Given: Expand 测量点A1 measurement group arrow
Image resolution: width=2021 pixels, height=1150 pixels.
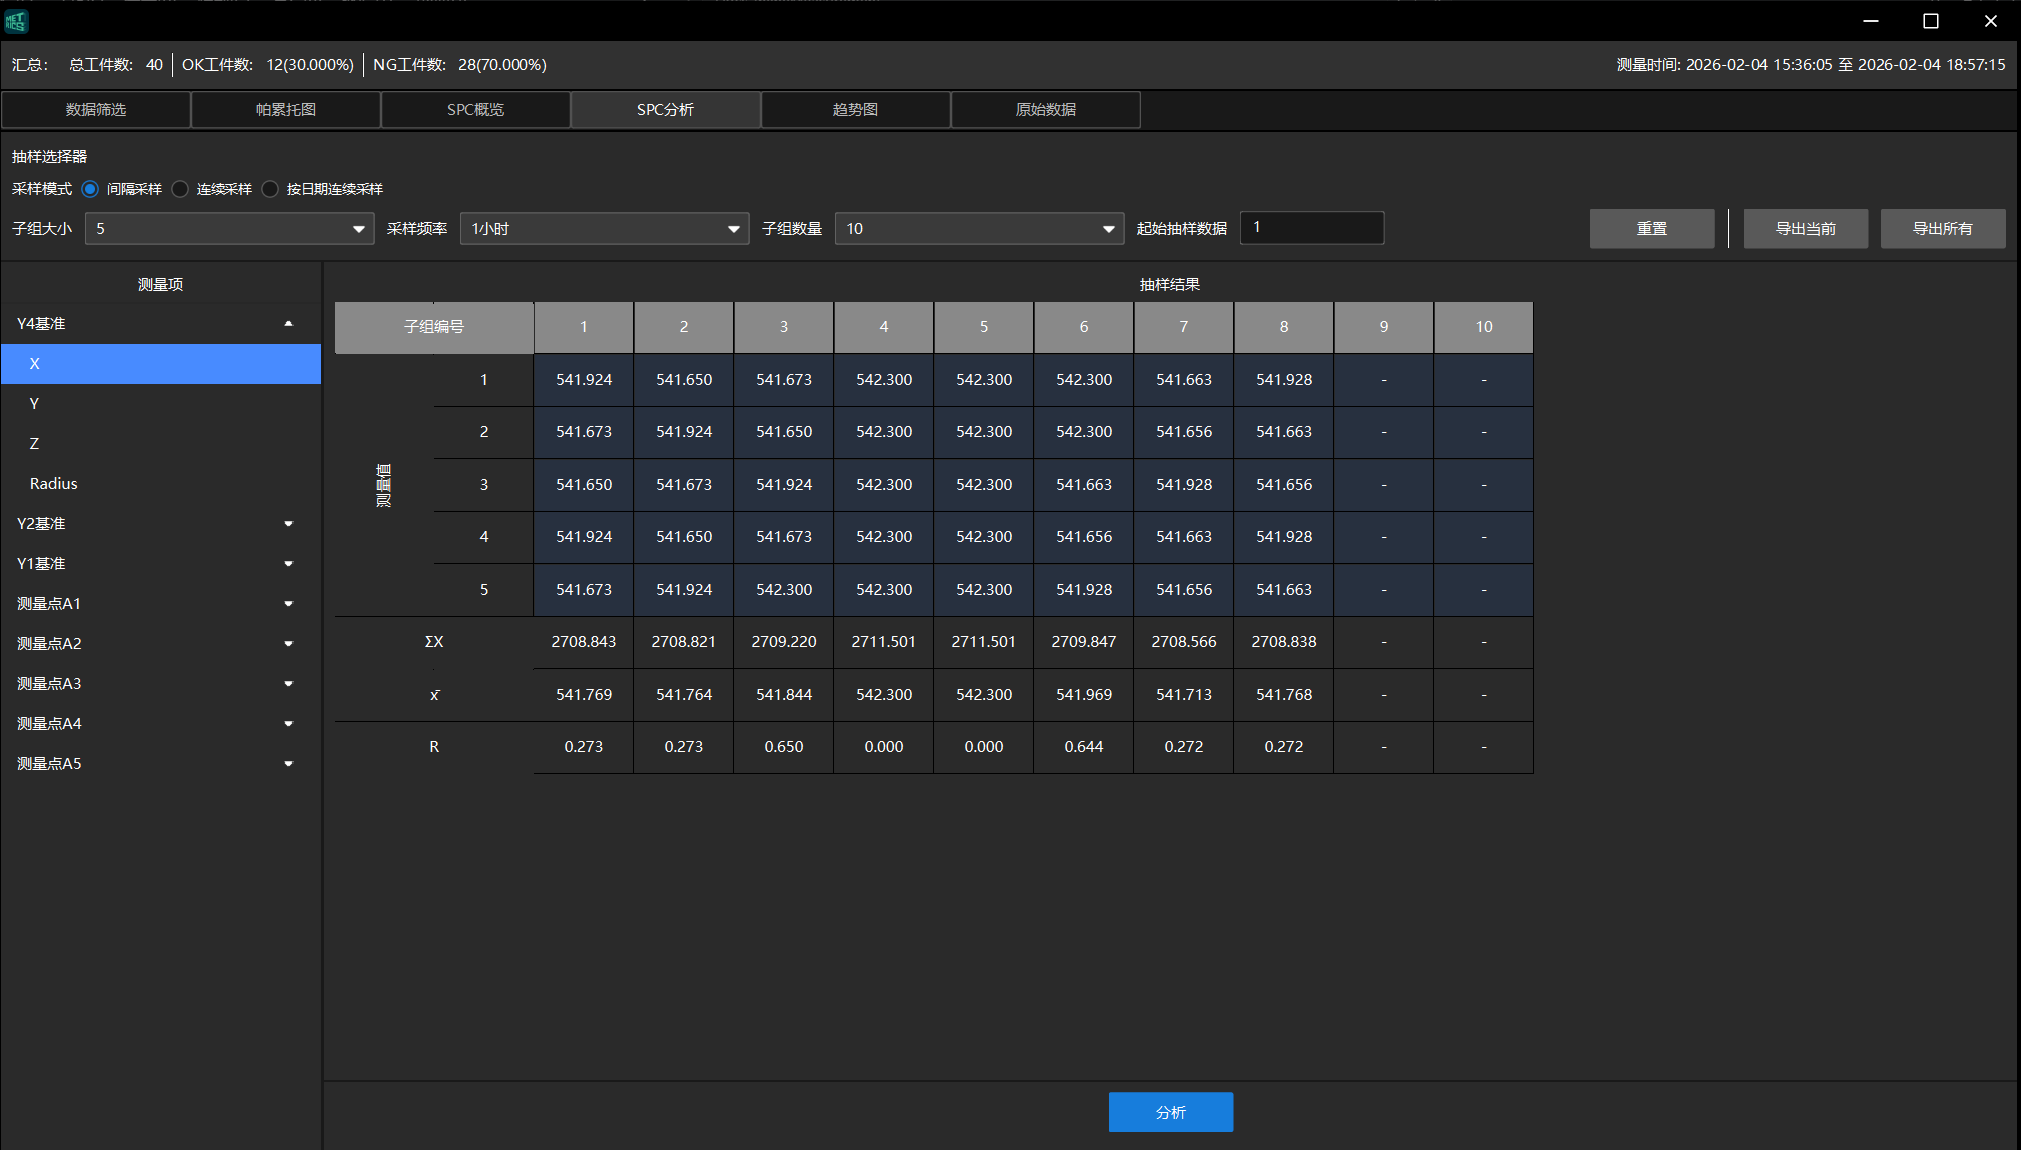Looking at the screenshot, I should 288,604.
